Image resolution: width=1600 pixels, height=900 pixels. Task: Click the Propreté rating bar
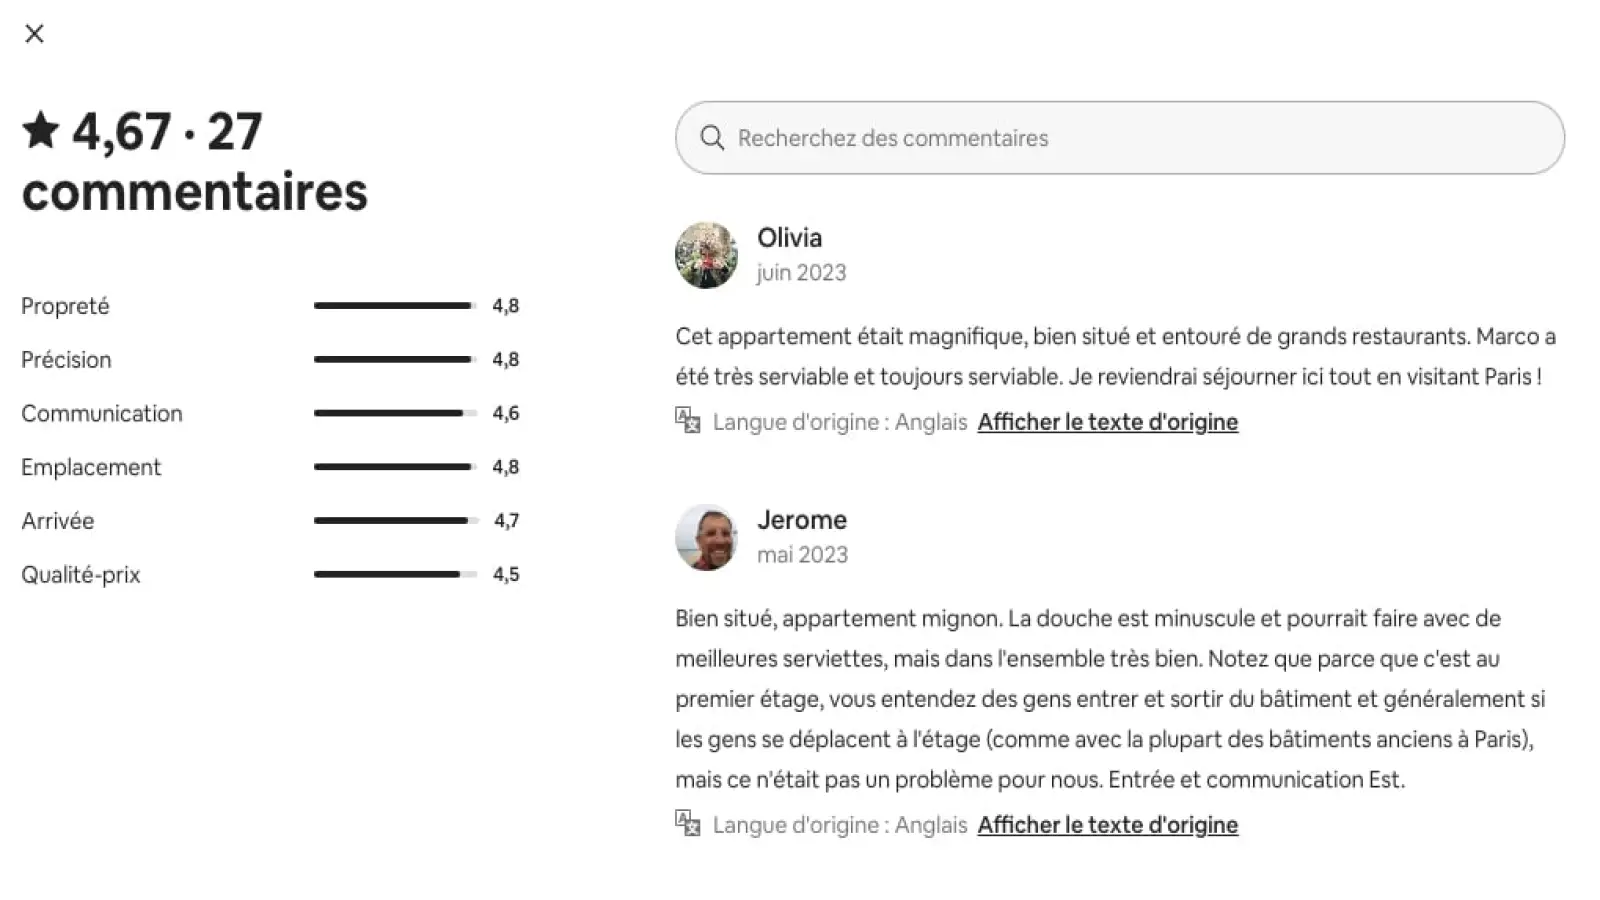tap(395, 306)
